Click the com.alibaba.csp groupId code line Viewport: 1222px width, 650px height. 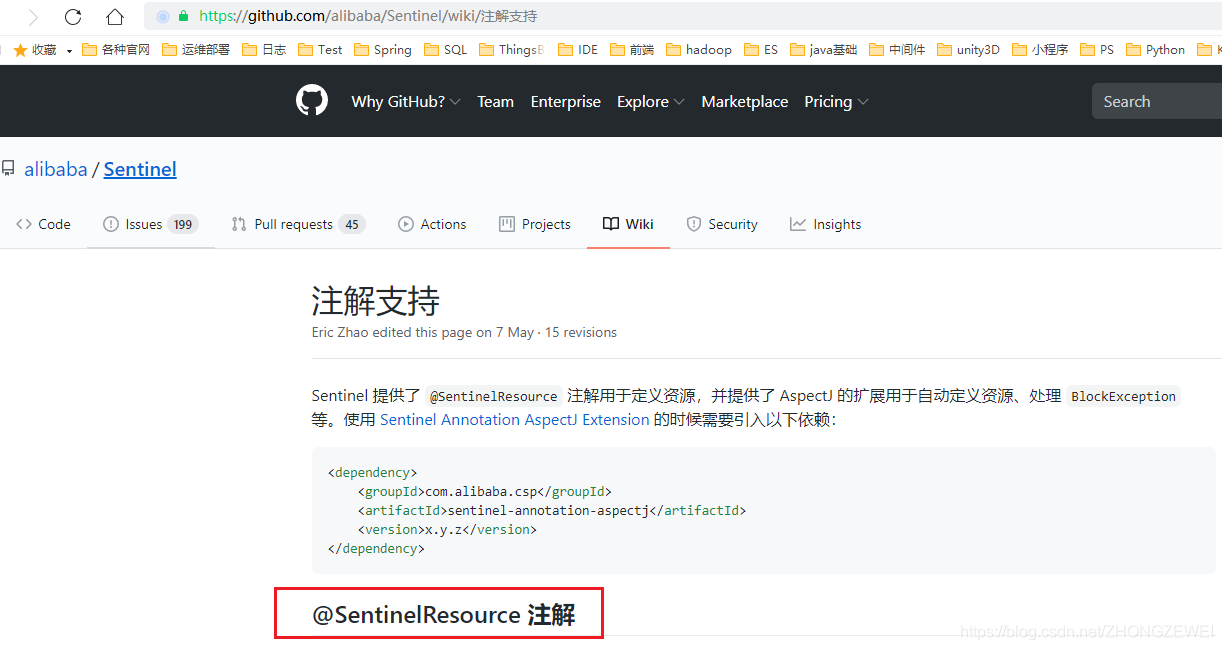tap(485, 491)
